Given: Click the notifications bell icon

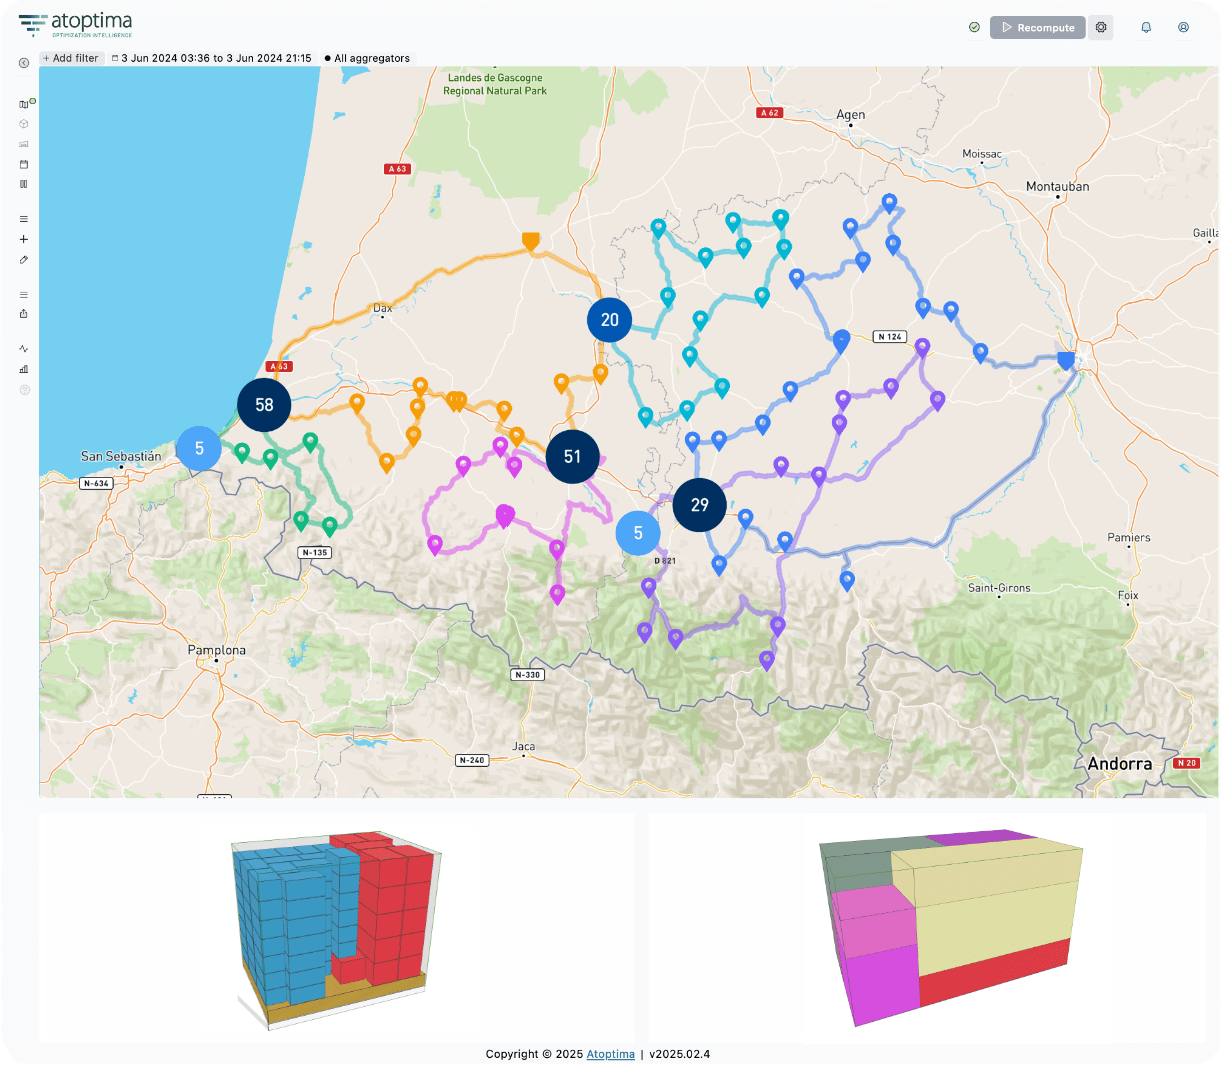Looking at the screenshot, I should click(x=1146, y=28).
